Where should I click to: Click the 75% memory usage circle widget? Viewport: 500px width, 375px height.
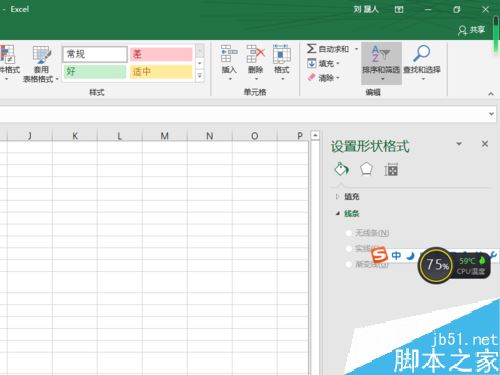pos(436,265)
